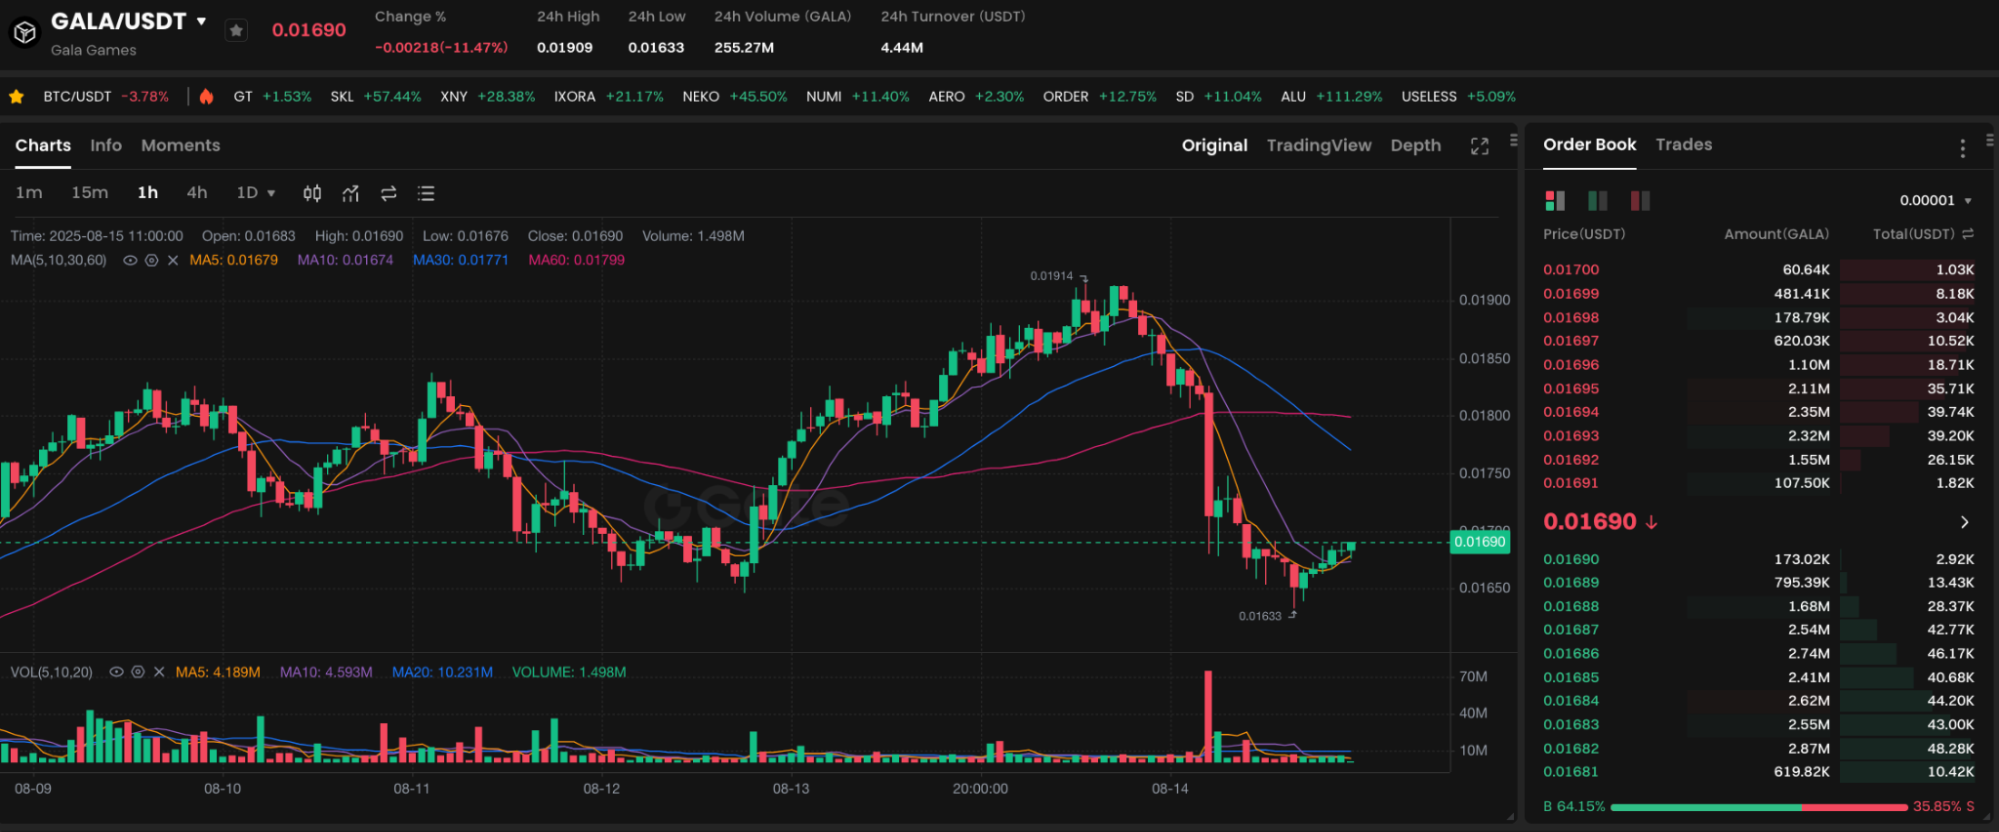Image resolution: width=1999 pixels, height=832 pixels.
Task: Click the swap arrows icon in chart toolbar
Action: 388,193
